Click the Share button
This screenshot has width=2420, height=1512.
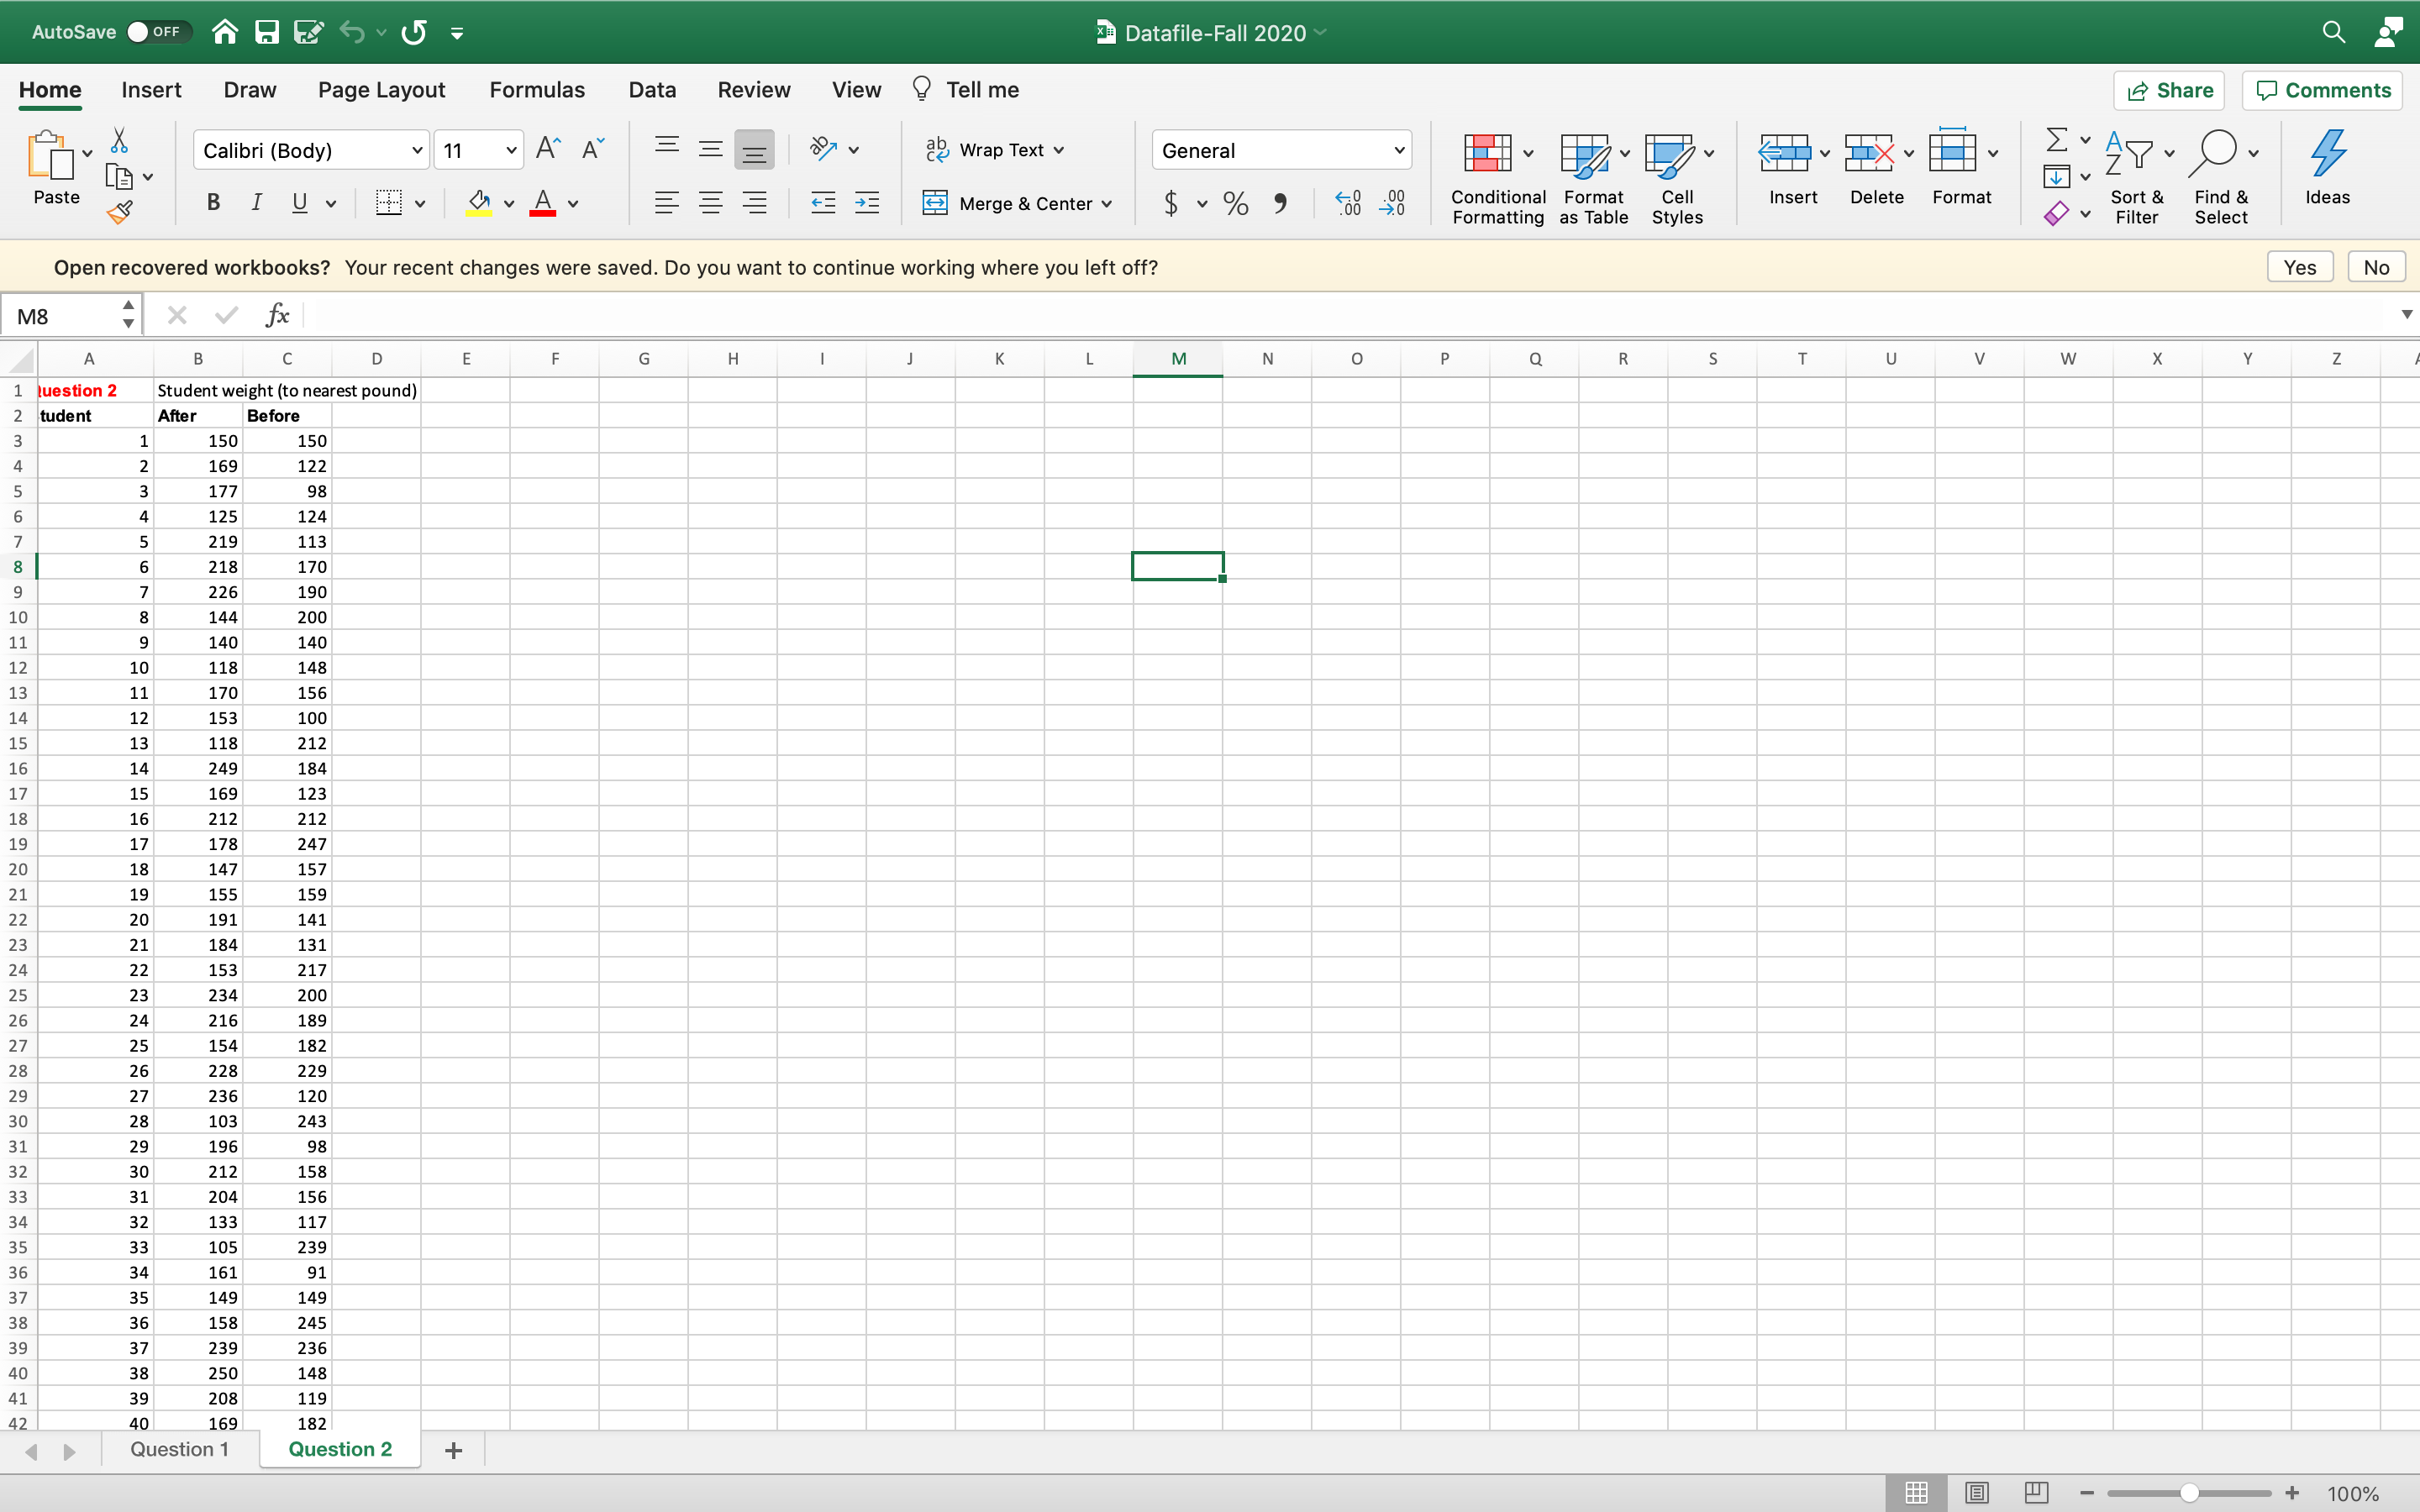coord(2170,90)
